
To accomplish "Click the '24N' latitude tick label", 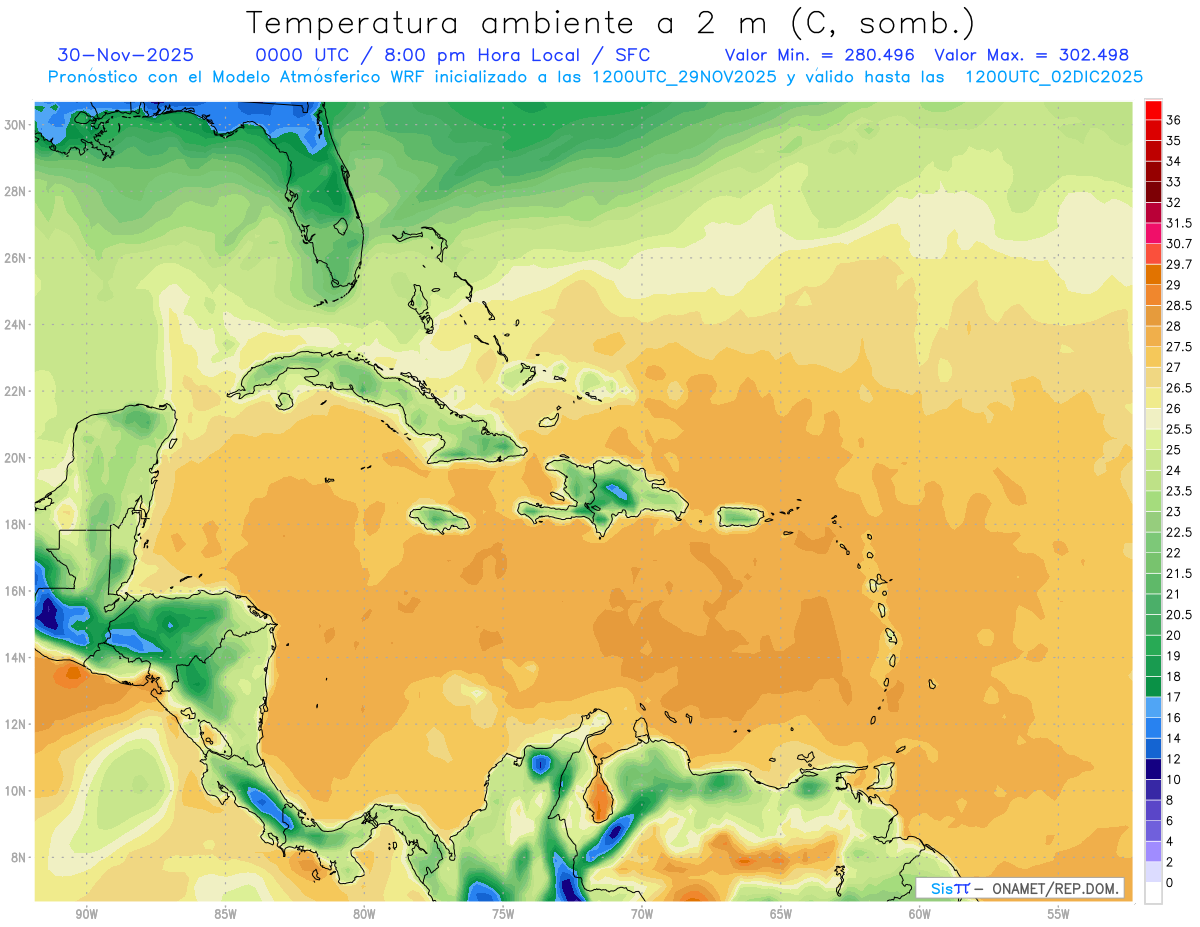I will (x=17, y=325).
